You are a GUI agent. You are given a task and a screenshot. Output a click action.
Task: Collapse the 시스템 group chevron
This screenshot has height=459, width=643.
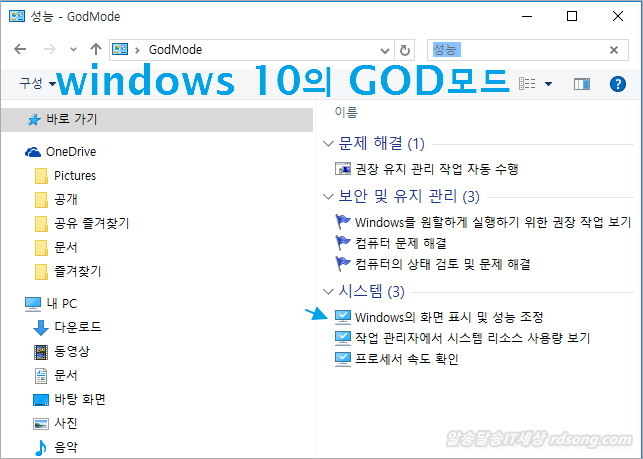pyautogui.click(x=329, y=292)
